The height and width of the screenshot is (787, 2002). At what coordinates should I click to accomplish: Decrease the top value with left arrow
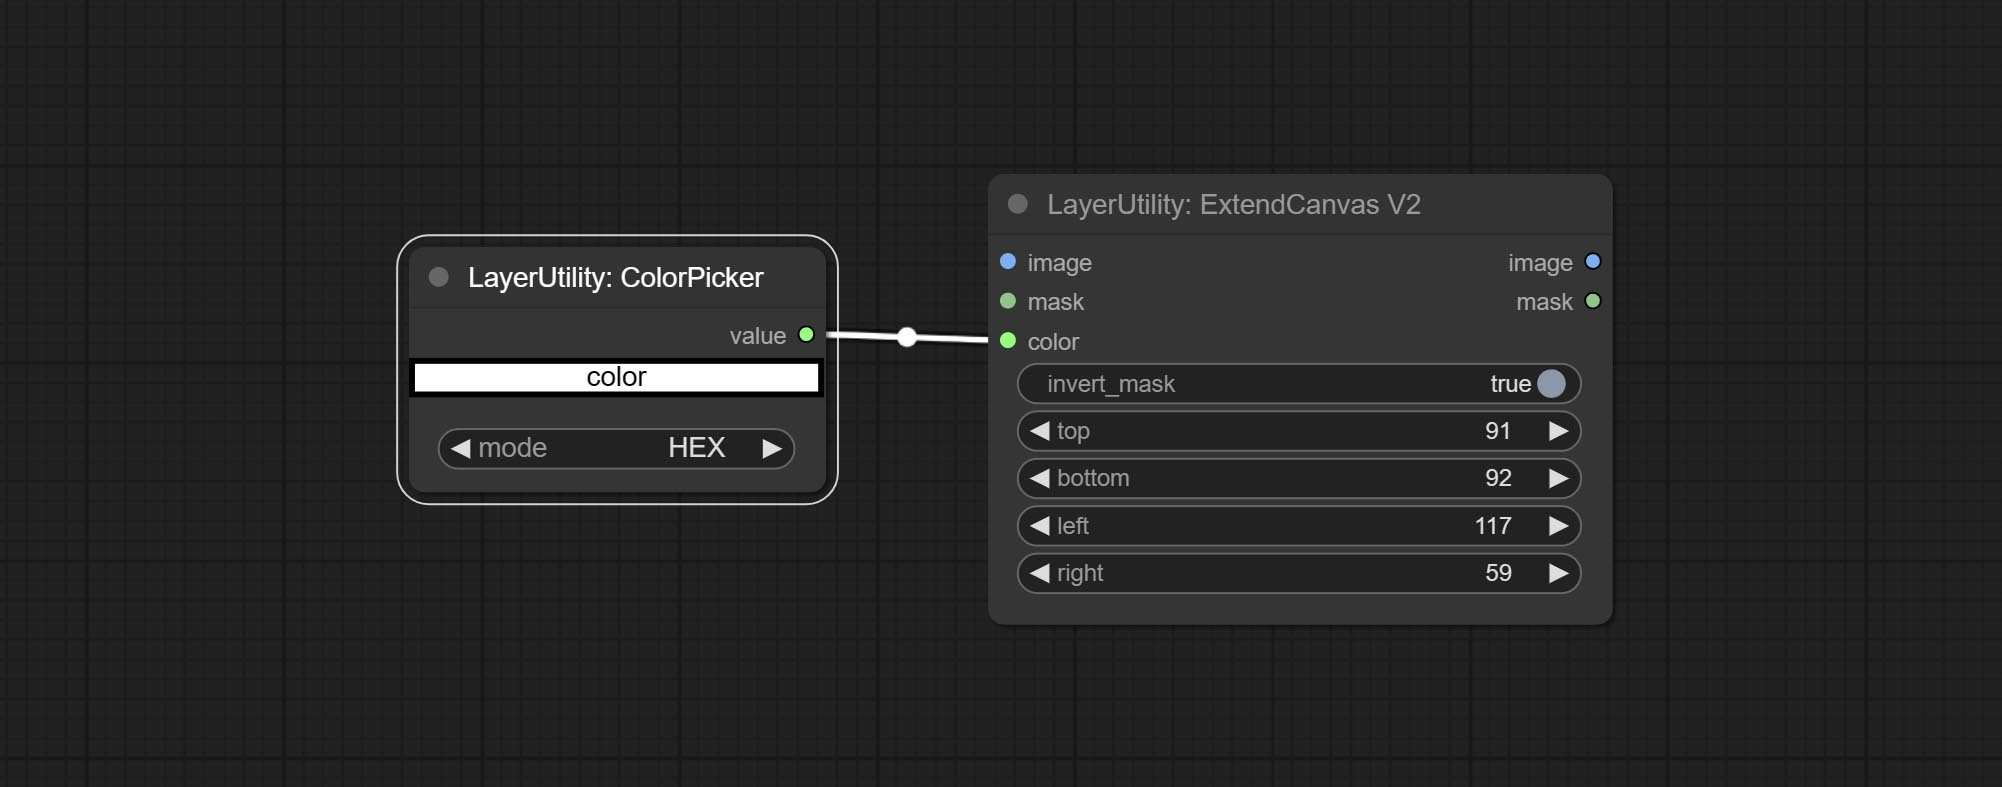(x=1040, y=431)
